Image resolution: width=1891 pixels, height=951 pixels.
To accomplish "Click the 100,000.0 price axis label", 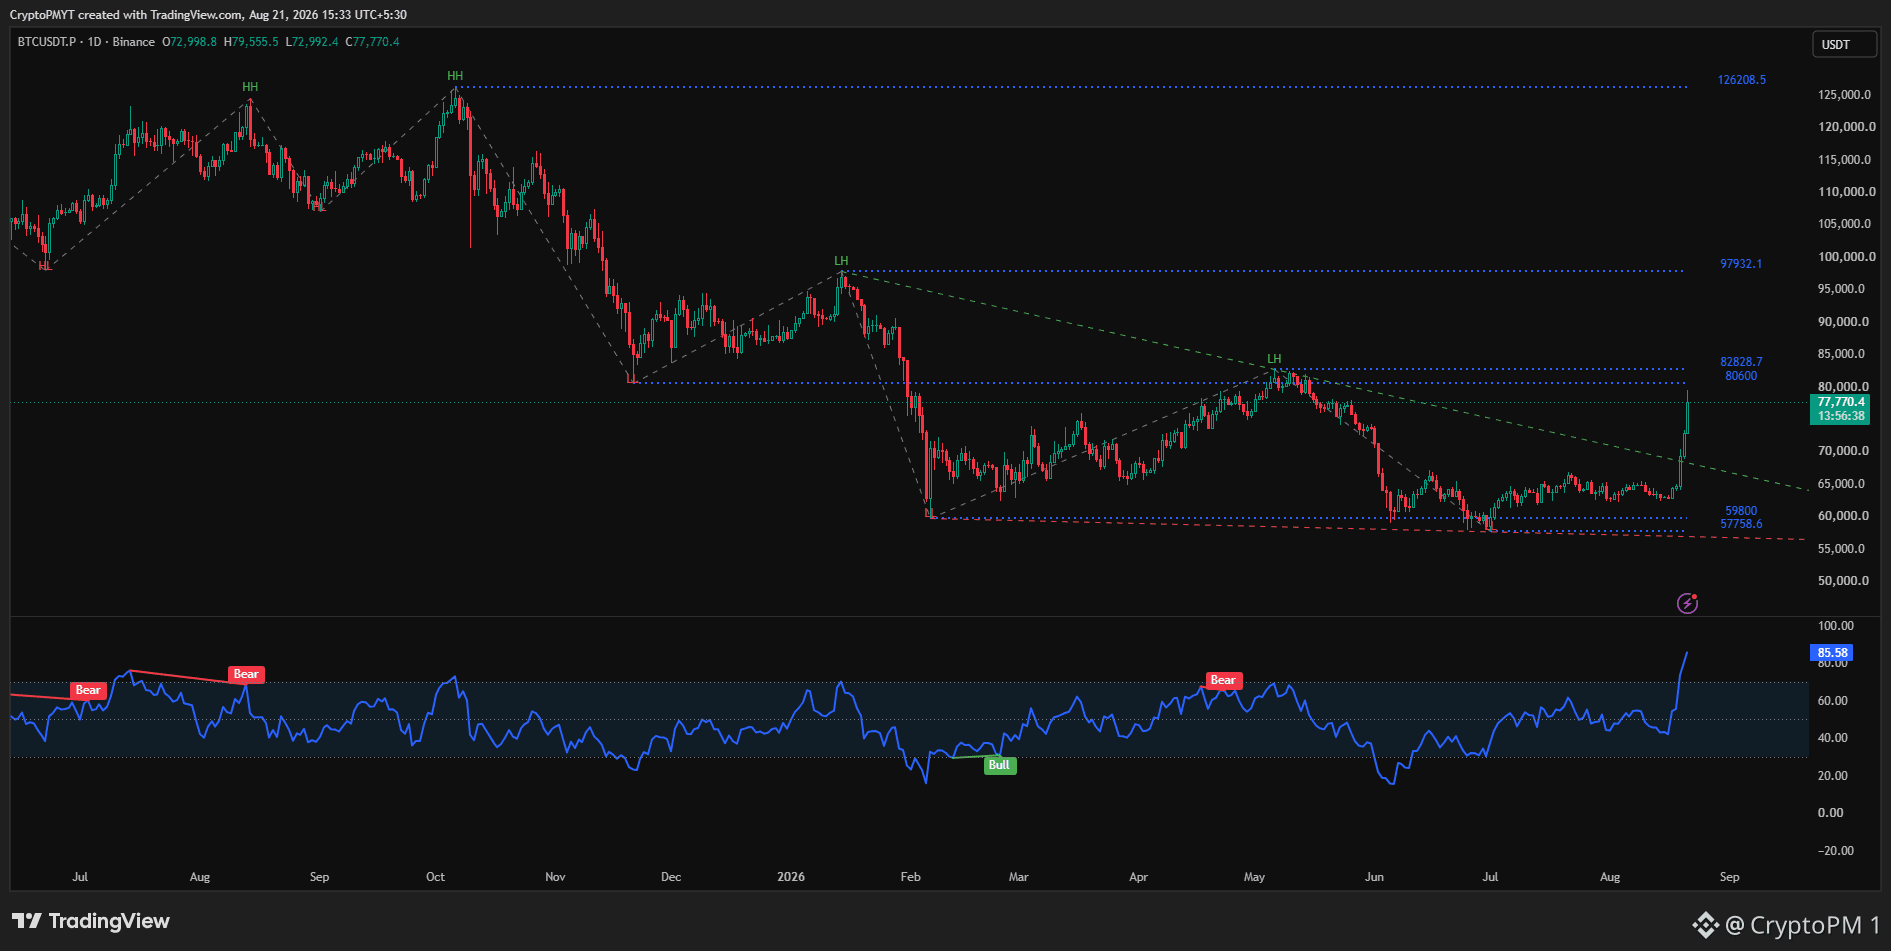I will pyautogui.click(x=1845, y=257).
